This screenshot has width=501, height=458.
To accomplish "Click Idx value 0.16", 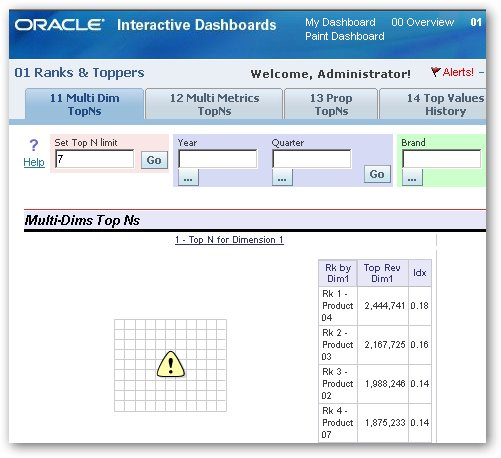I will coord(420,345).
